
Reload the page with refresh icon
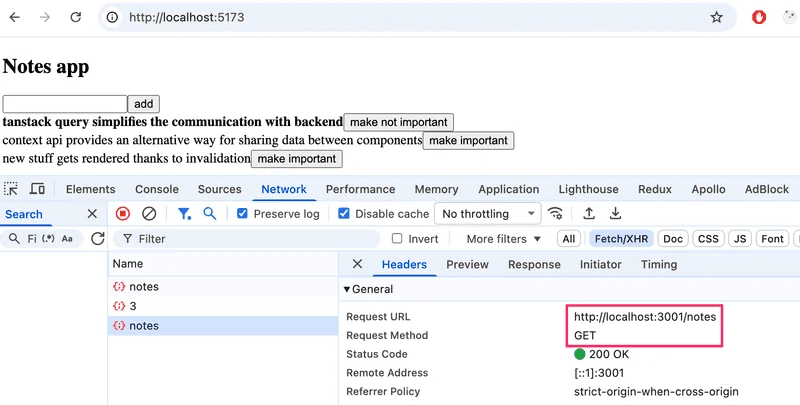pos(76,17)
